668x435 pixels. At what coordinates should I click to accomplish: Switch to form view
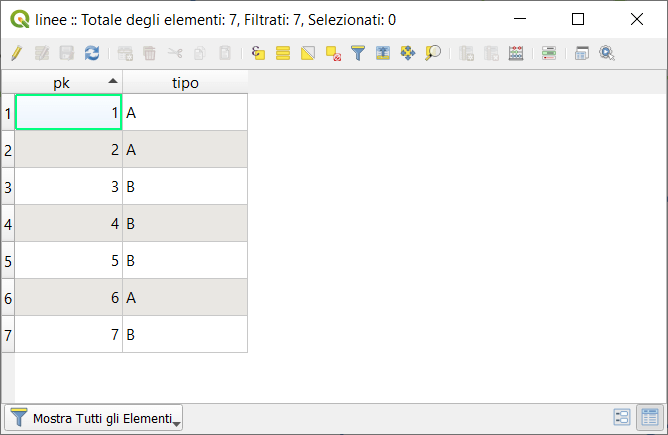pyautogui.click(x=621, y=418)
